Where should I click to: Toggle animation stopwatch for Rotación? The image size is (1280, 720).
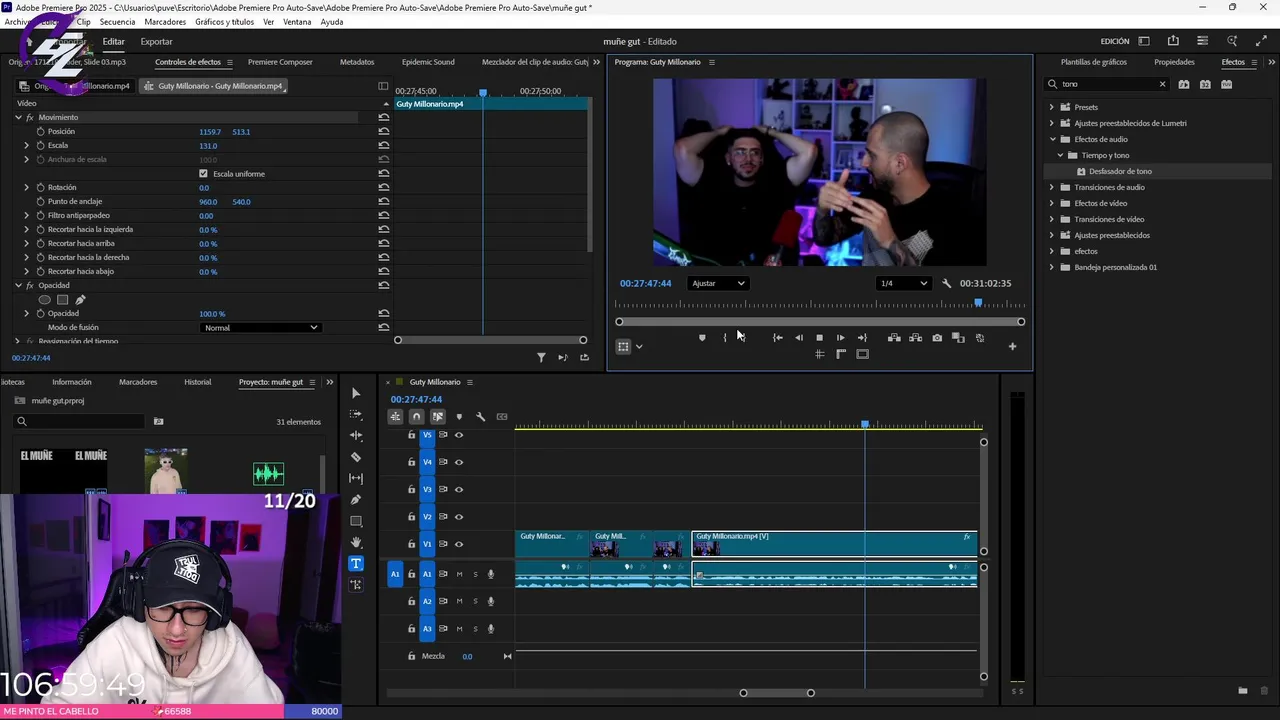pos(41,188)
